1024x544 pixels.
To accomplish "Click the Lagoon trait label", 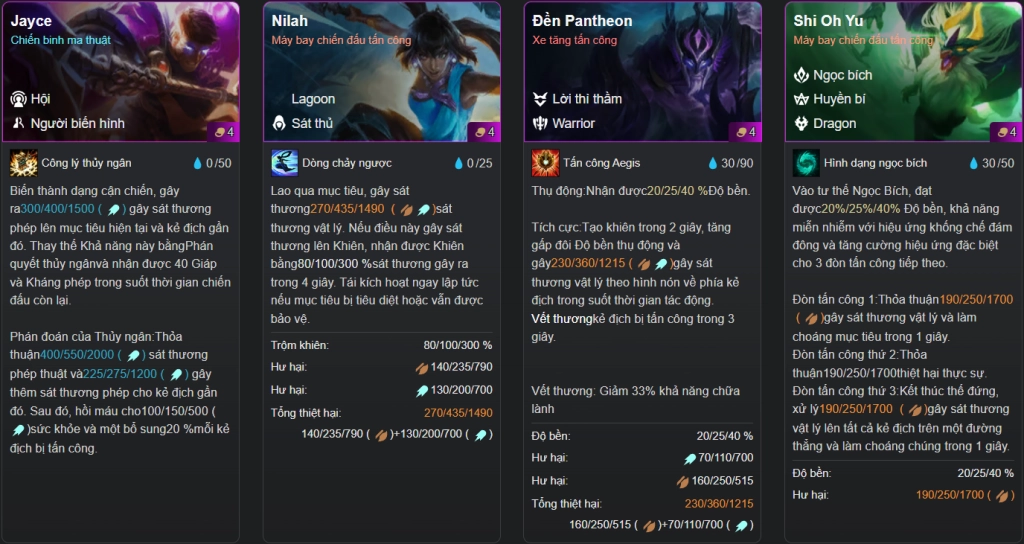I will [313, 99].
